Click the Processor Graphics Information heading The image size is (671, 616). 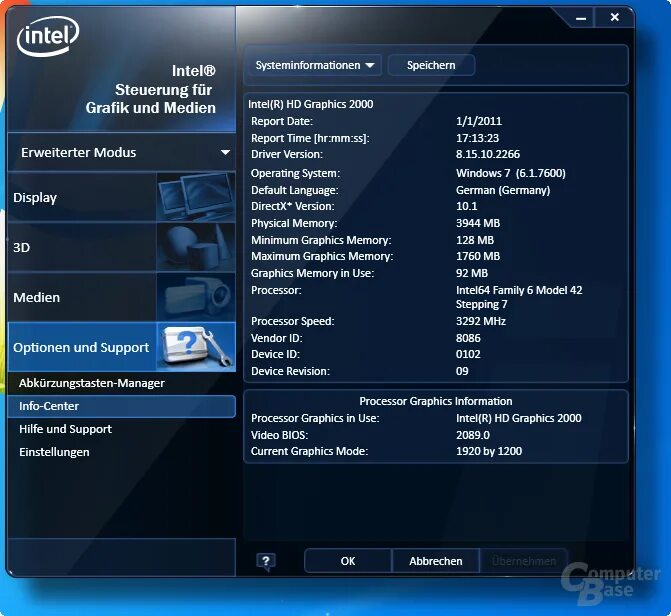436,401
